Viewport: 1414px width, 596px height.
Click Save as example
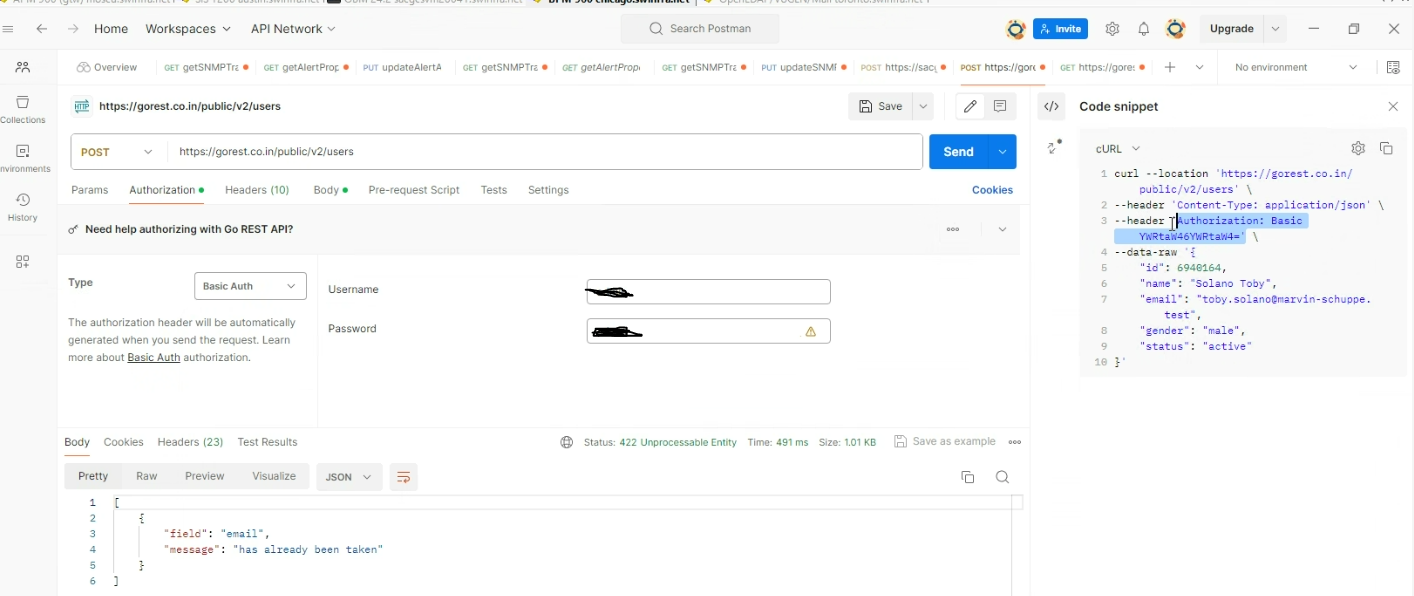click(945, 442)
